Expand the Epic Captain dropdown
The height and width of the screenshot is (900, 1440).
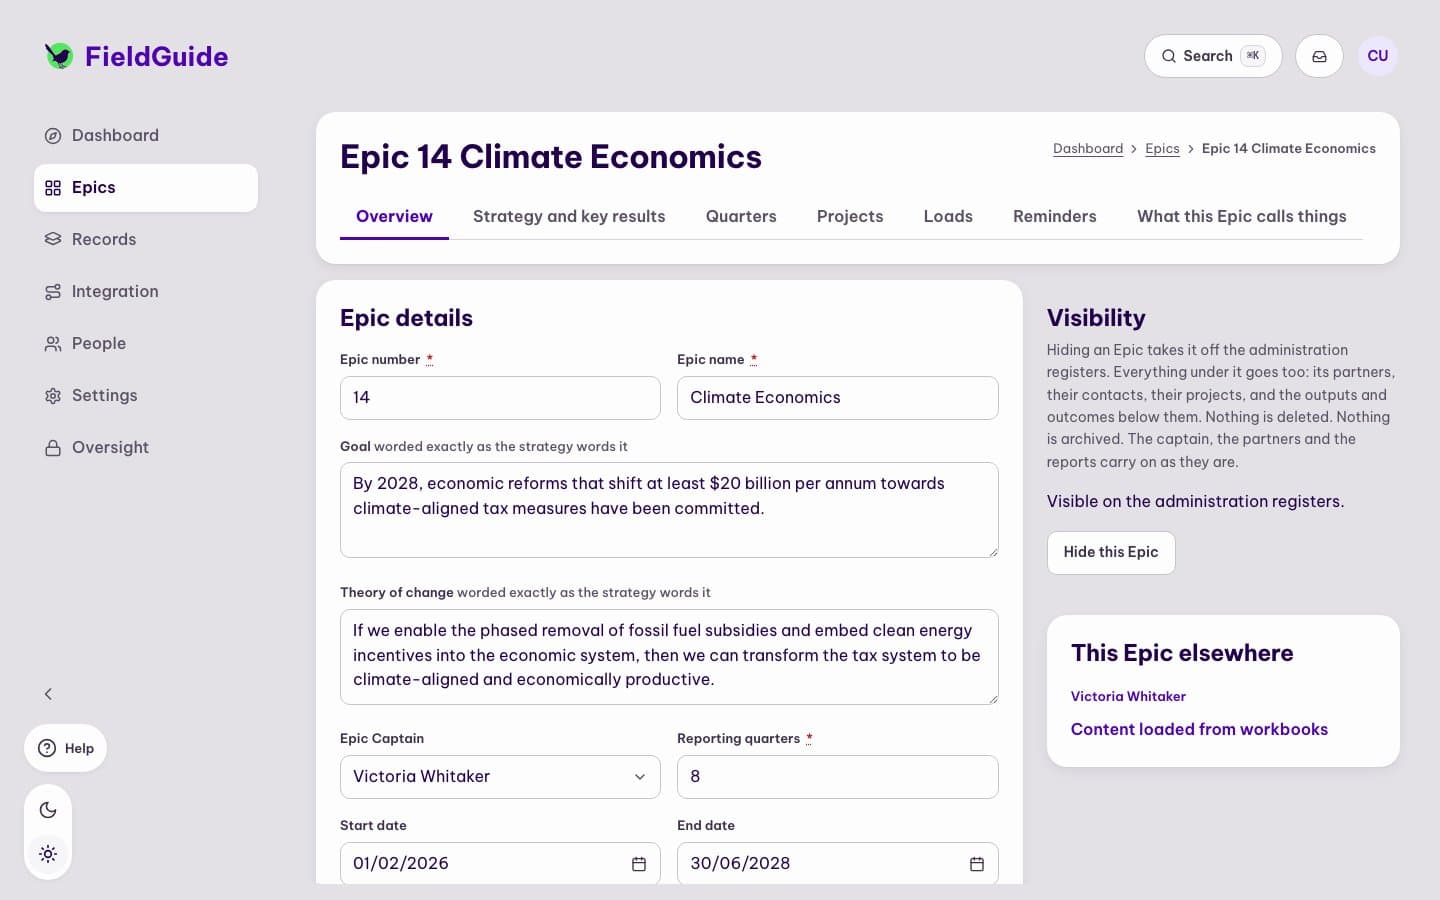(500, 777)
